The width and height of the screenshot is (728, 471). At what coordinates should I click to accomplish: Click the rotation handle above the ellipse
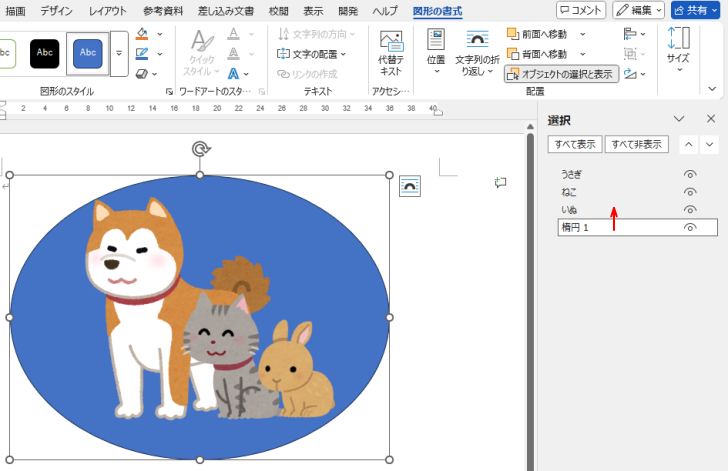[x=200, y=149]
